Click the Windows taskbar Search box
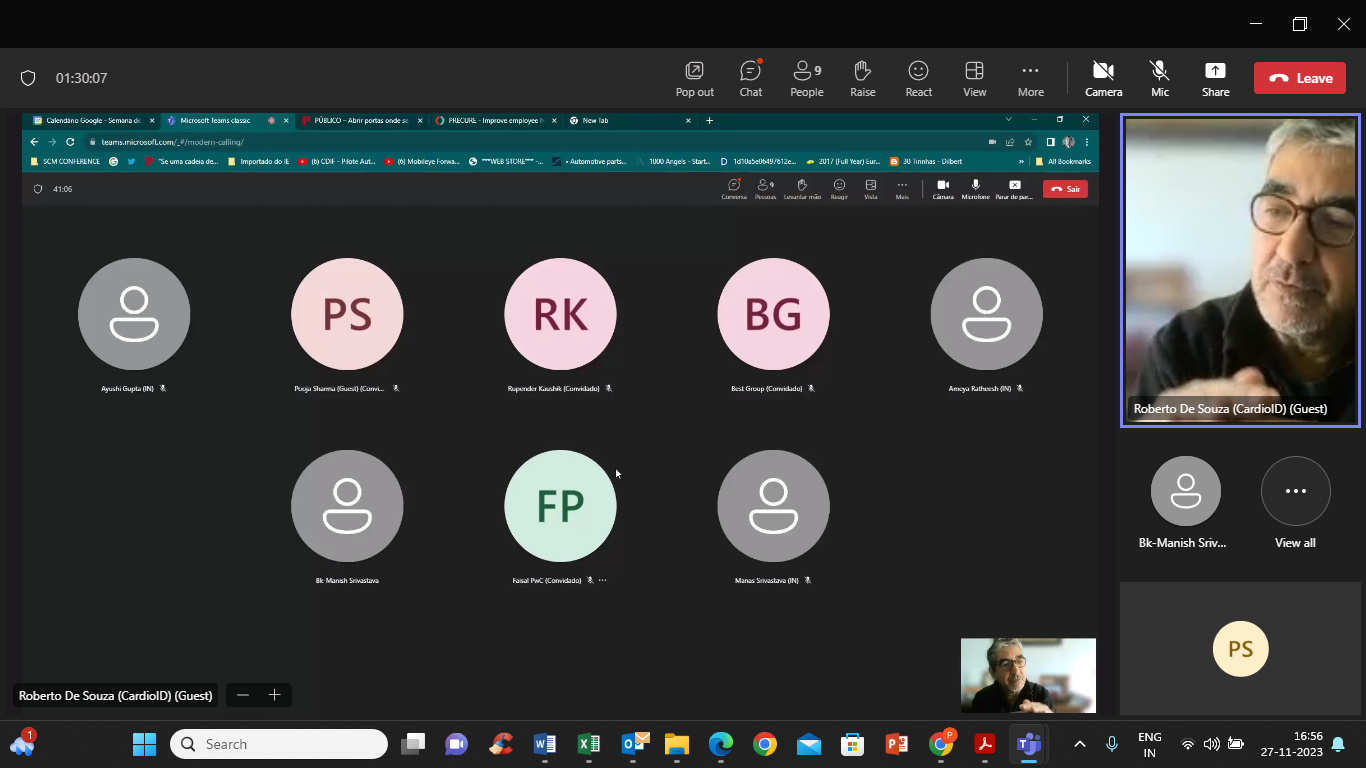 pyautogui.click(x=279, y=744)
